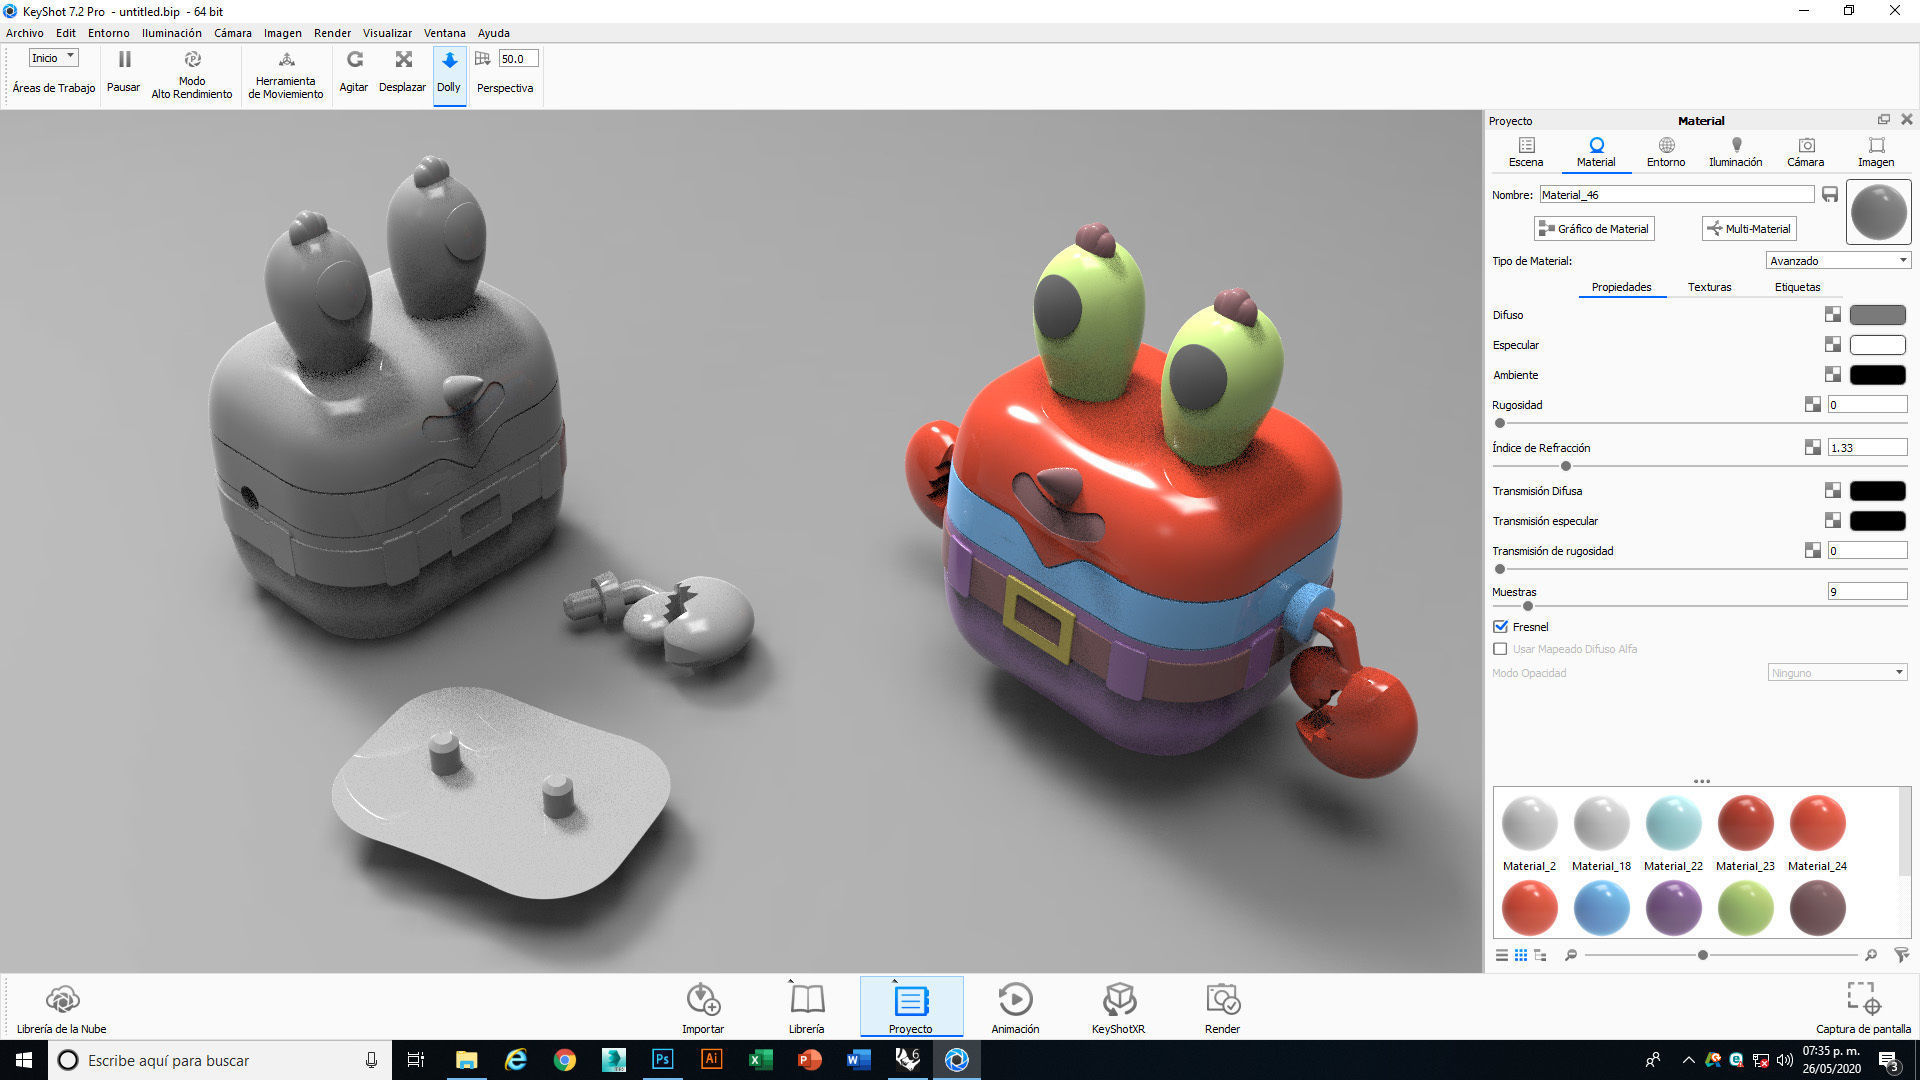Select the Propiedades tab

(1622, 288)
